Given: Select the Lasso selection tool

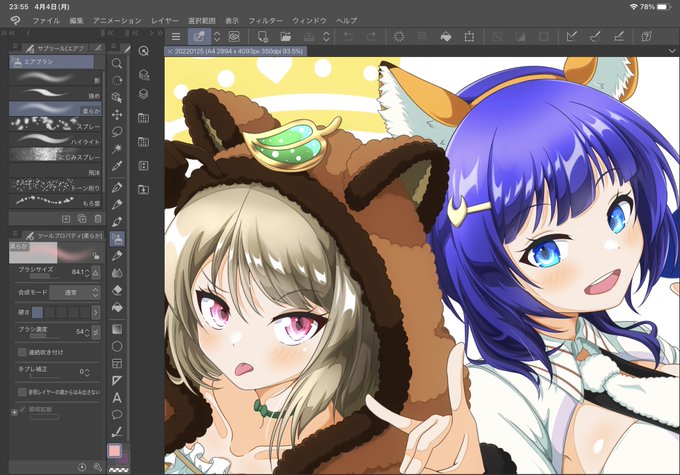Looking at the screenshot, I should click(x=117, y=131).
